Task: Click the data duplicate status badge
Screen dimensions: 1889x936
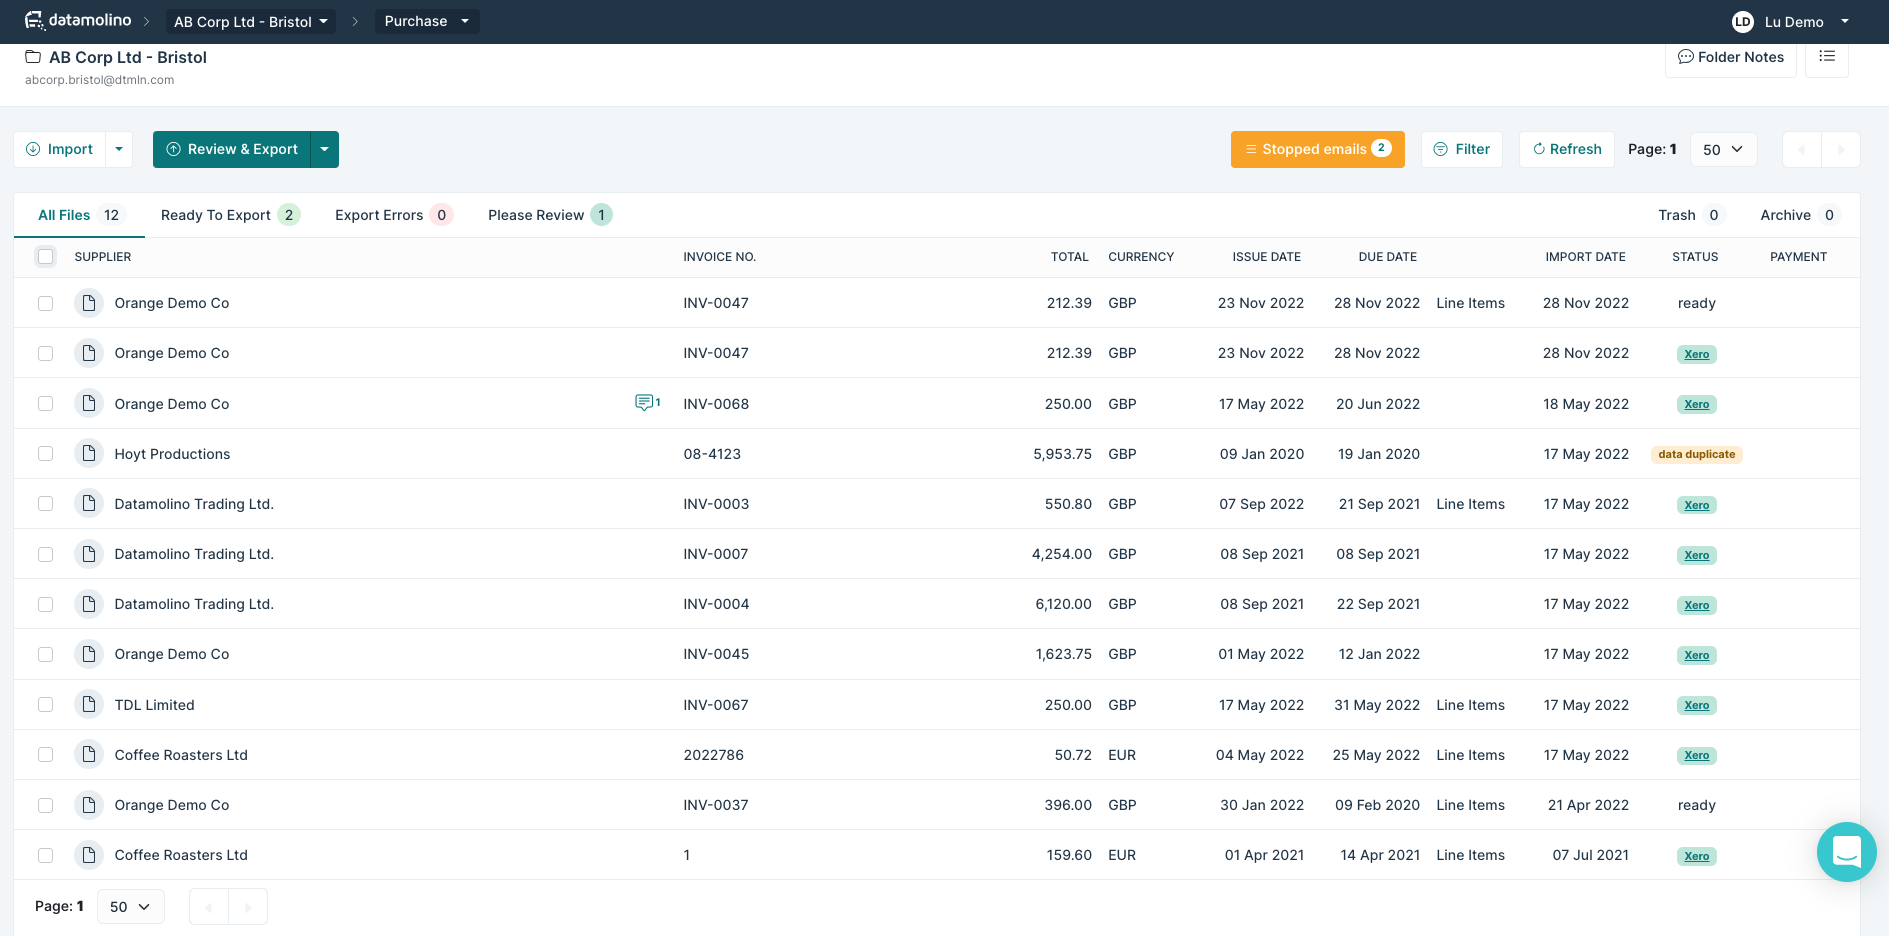Action: (1697, 454)
